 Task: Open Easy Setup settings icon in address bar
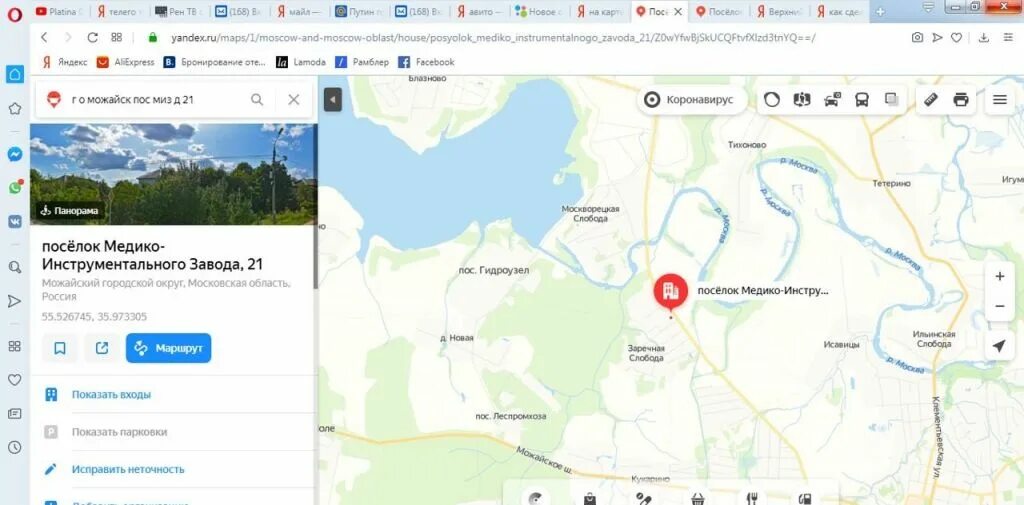pyautogui.click(x=1008, y=38)
